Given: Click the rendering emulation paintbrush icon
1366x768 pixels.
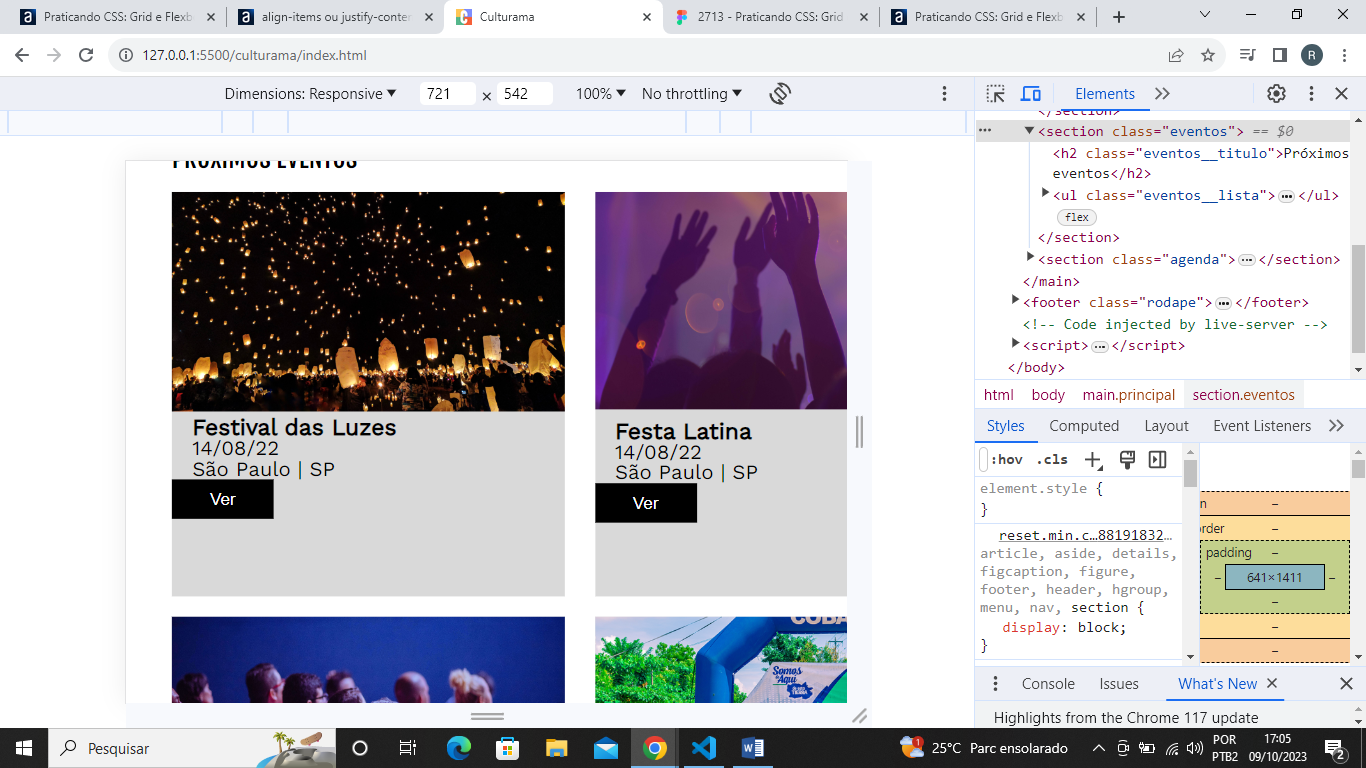Looking at the screenshot, I should pos(1127,459).
